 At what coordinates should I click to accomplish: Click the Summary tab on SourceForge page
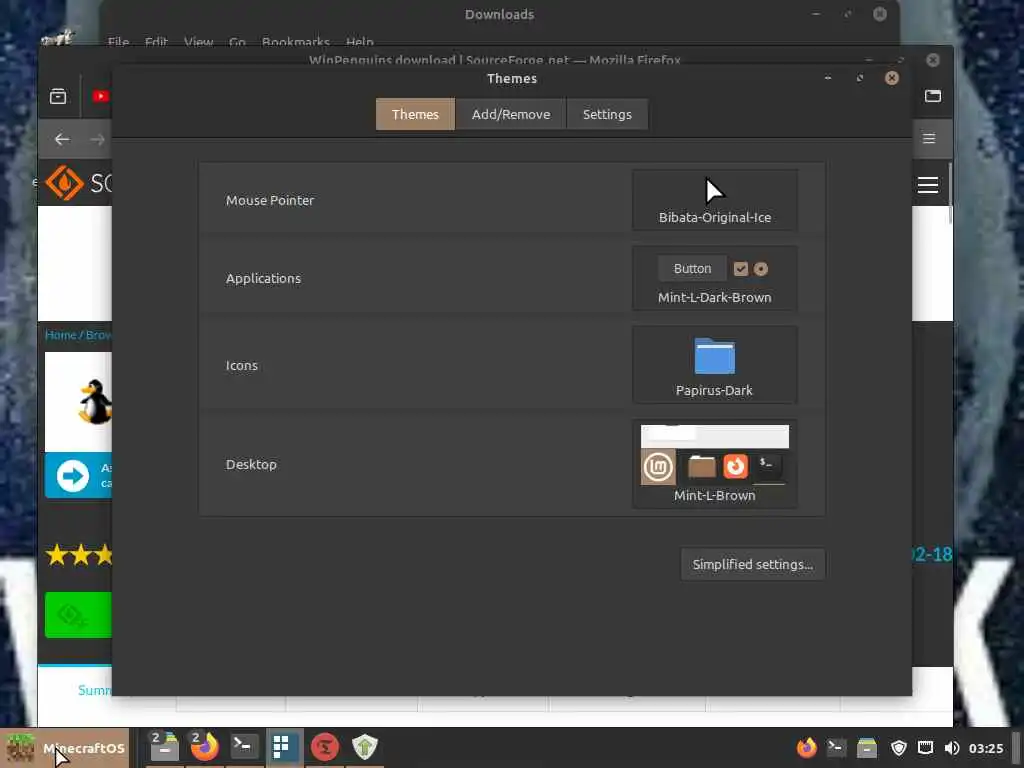(95, 690)
